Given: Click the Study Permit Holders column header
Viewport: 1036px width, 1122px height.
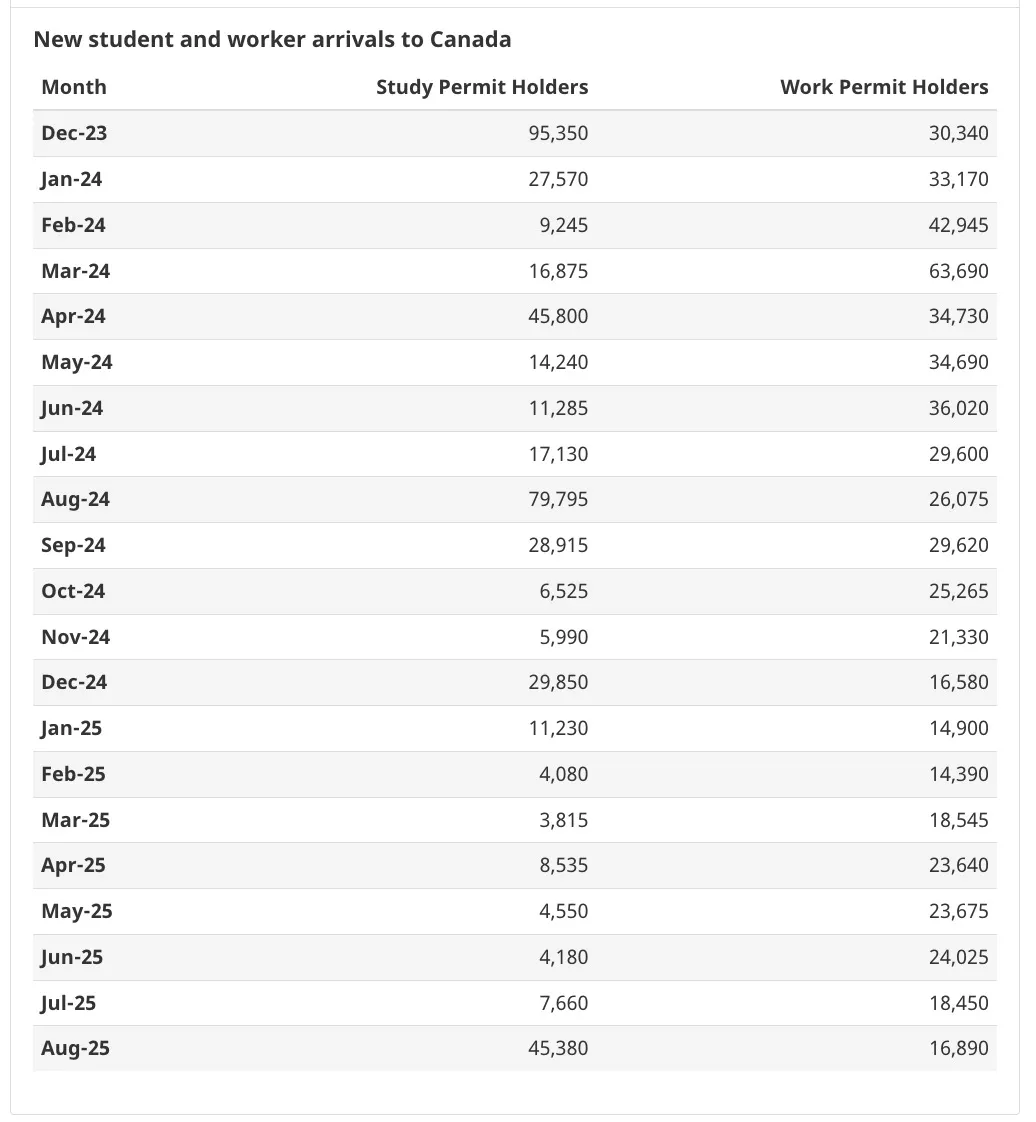Looking at the screenshot, I should 482,87.
